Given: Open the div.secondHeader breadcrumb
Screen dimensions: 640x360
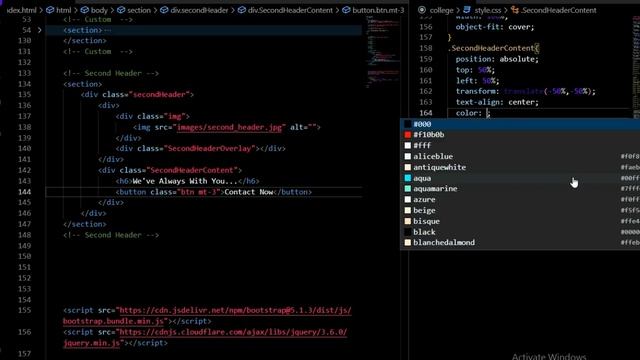Looking at the screenshot, I should coord(194,10).
